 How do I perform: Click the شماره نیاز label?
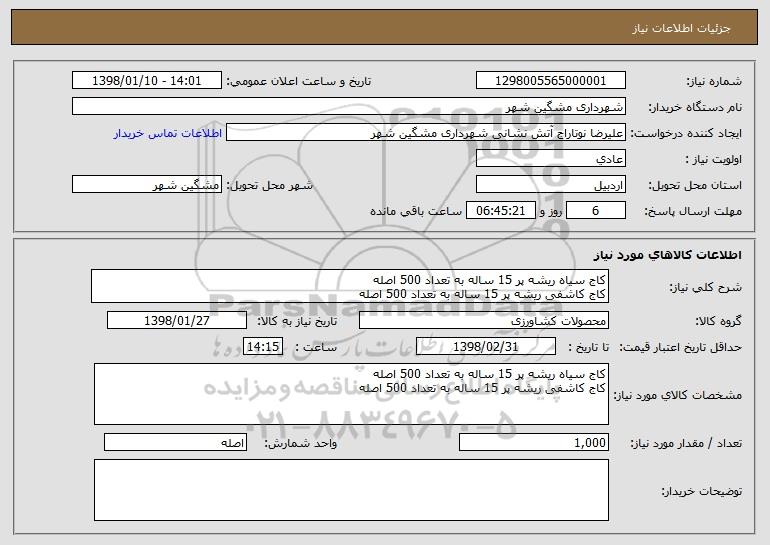[714, 81]
